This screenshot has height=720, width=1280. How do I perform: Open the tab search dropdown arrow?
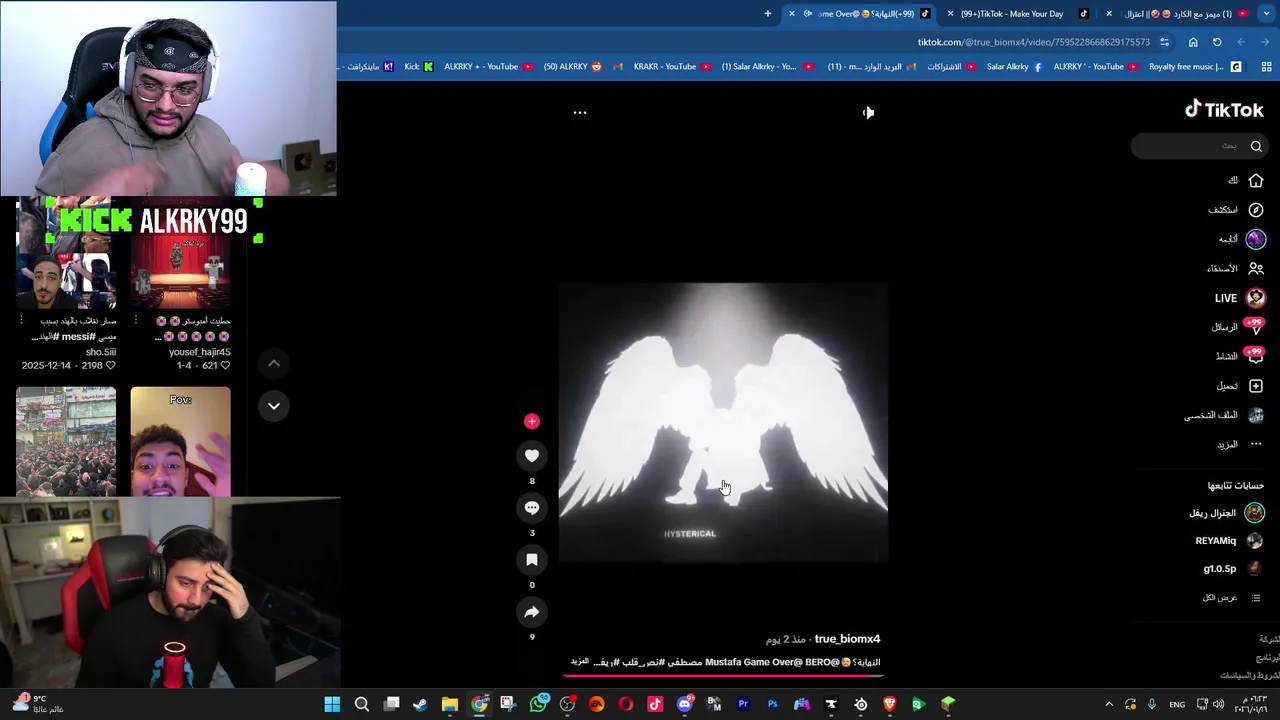[1266, 14]
